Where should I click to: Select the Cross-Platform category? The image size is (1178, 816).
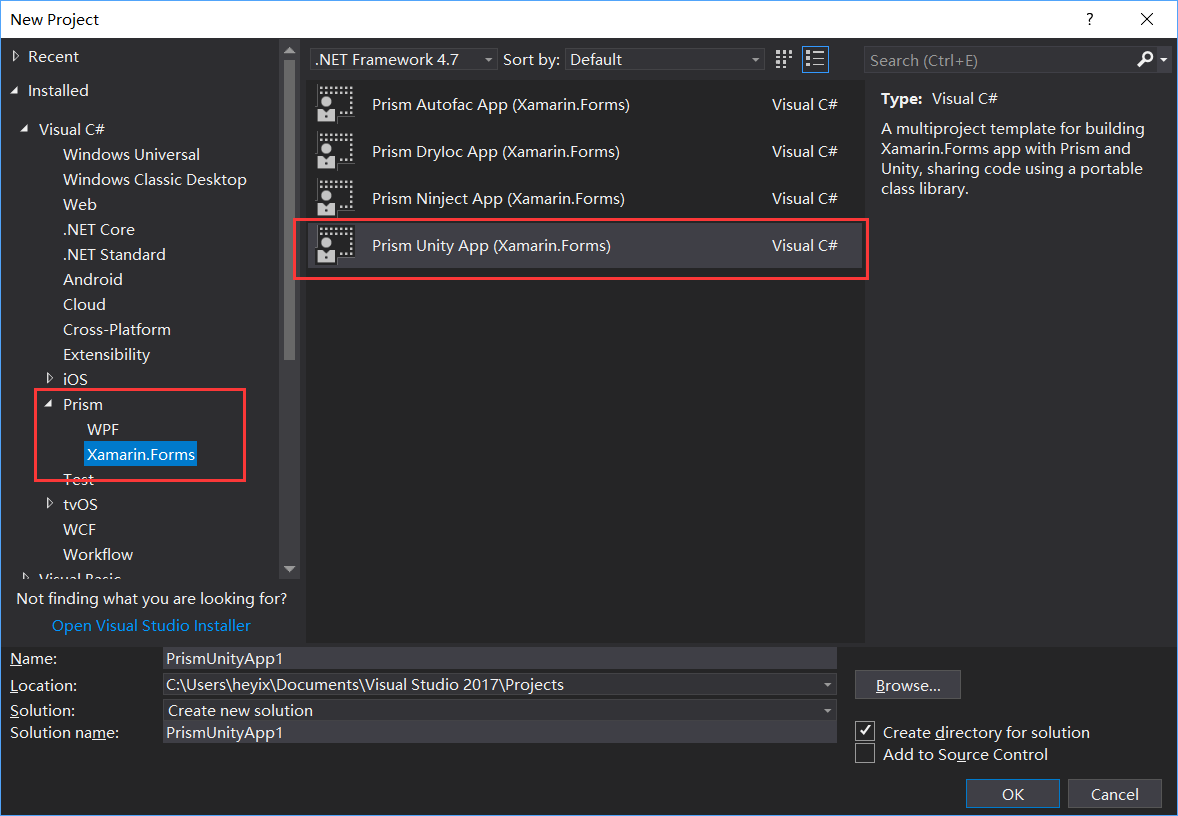[x=116, y=329]
